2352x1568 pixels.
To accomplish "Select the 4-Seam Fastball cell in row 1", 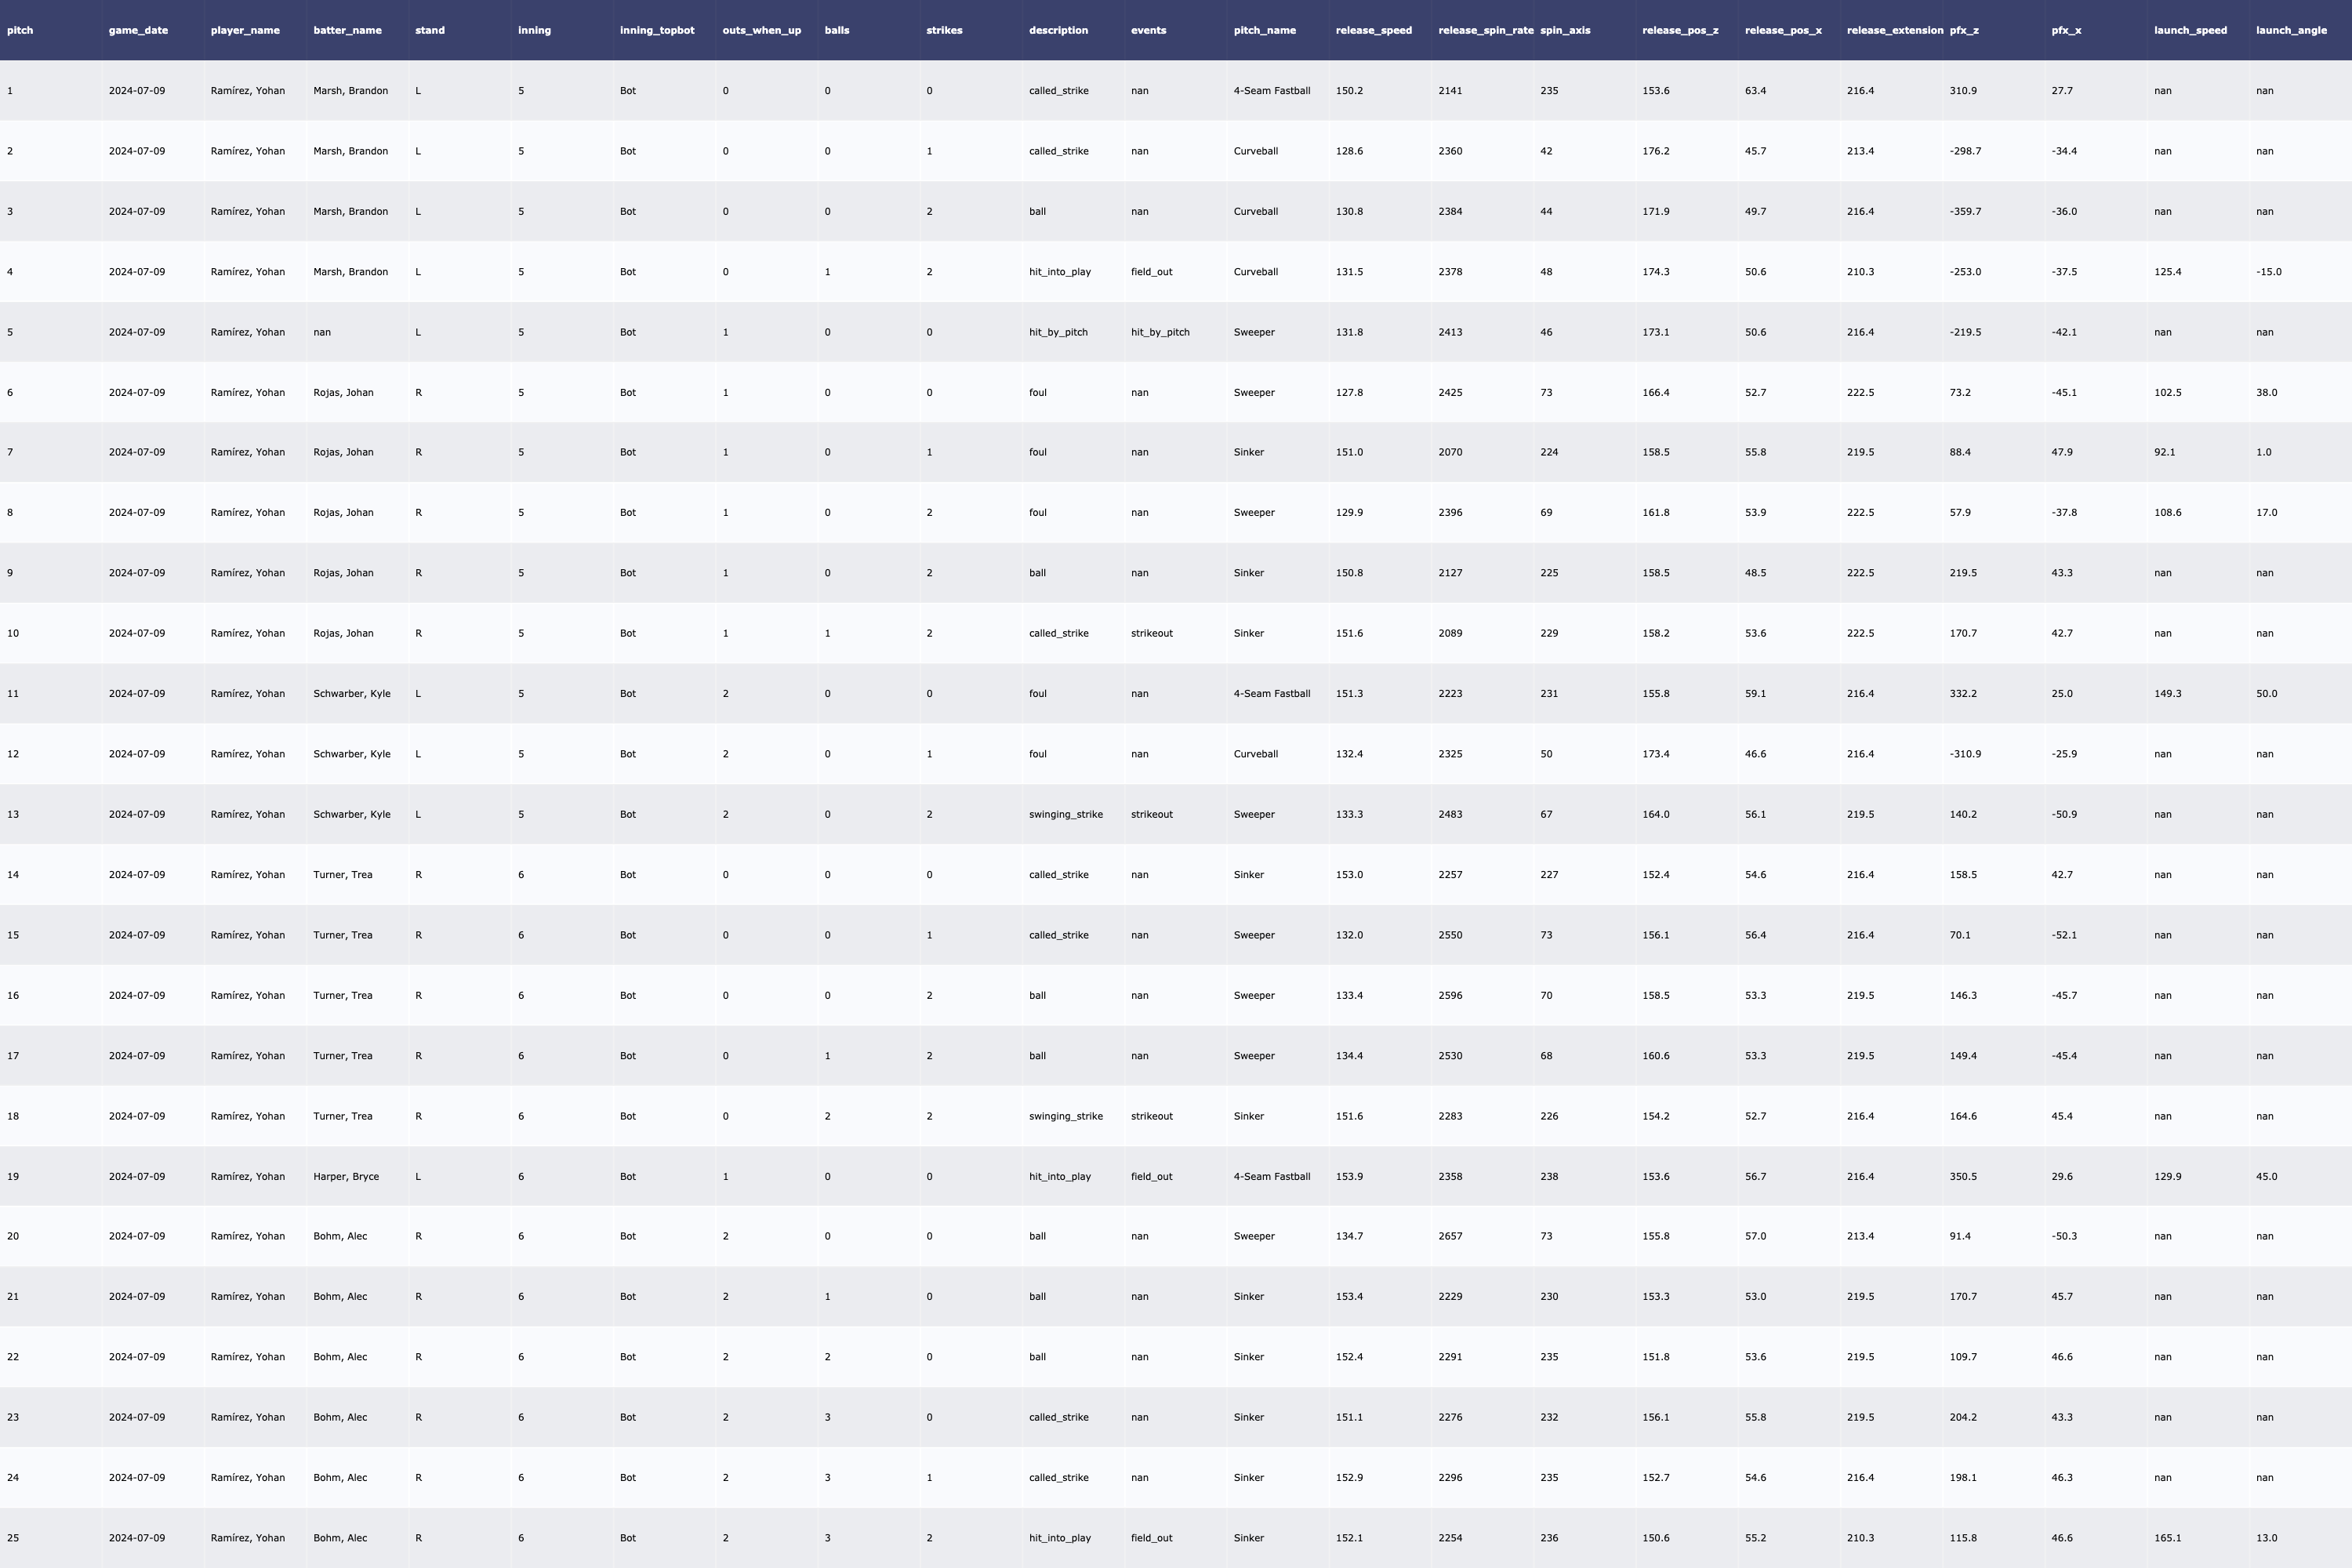I will [x=1271, y=91].
